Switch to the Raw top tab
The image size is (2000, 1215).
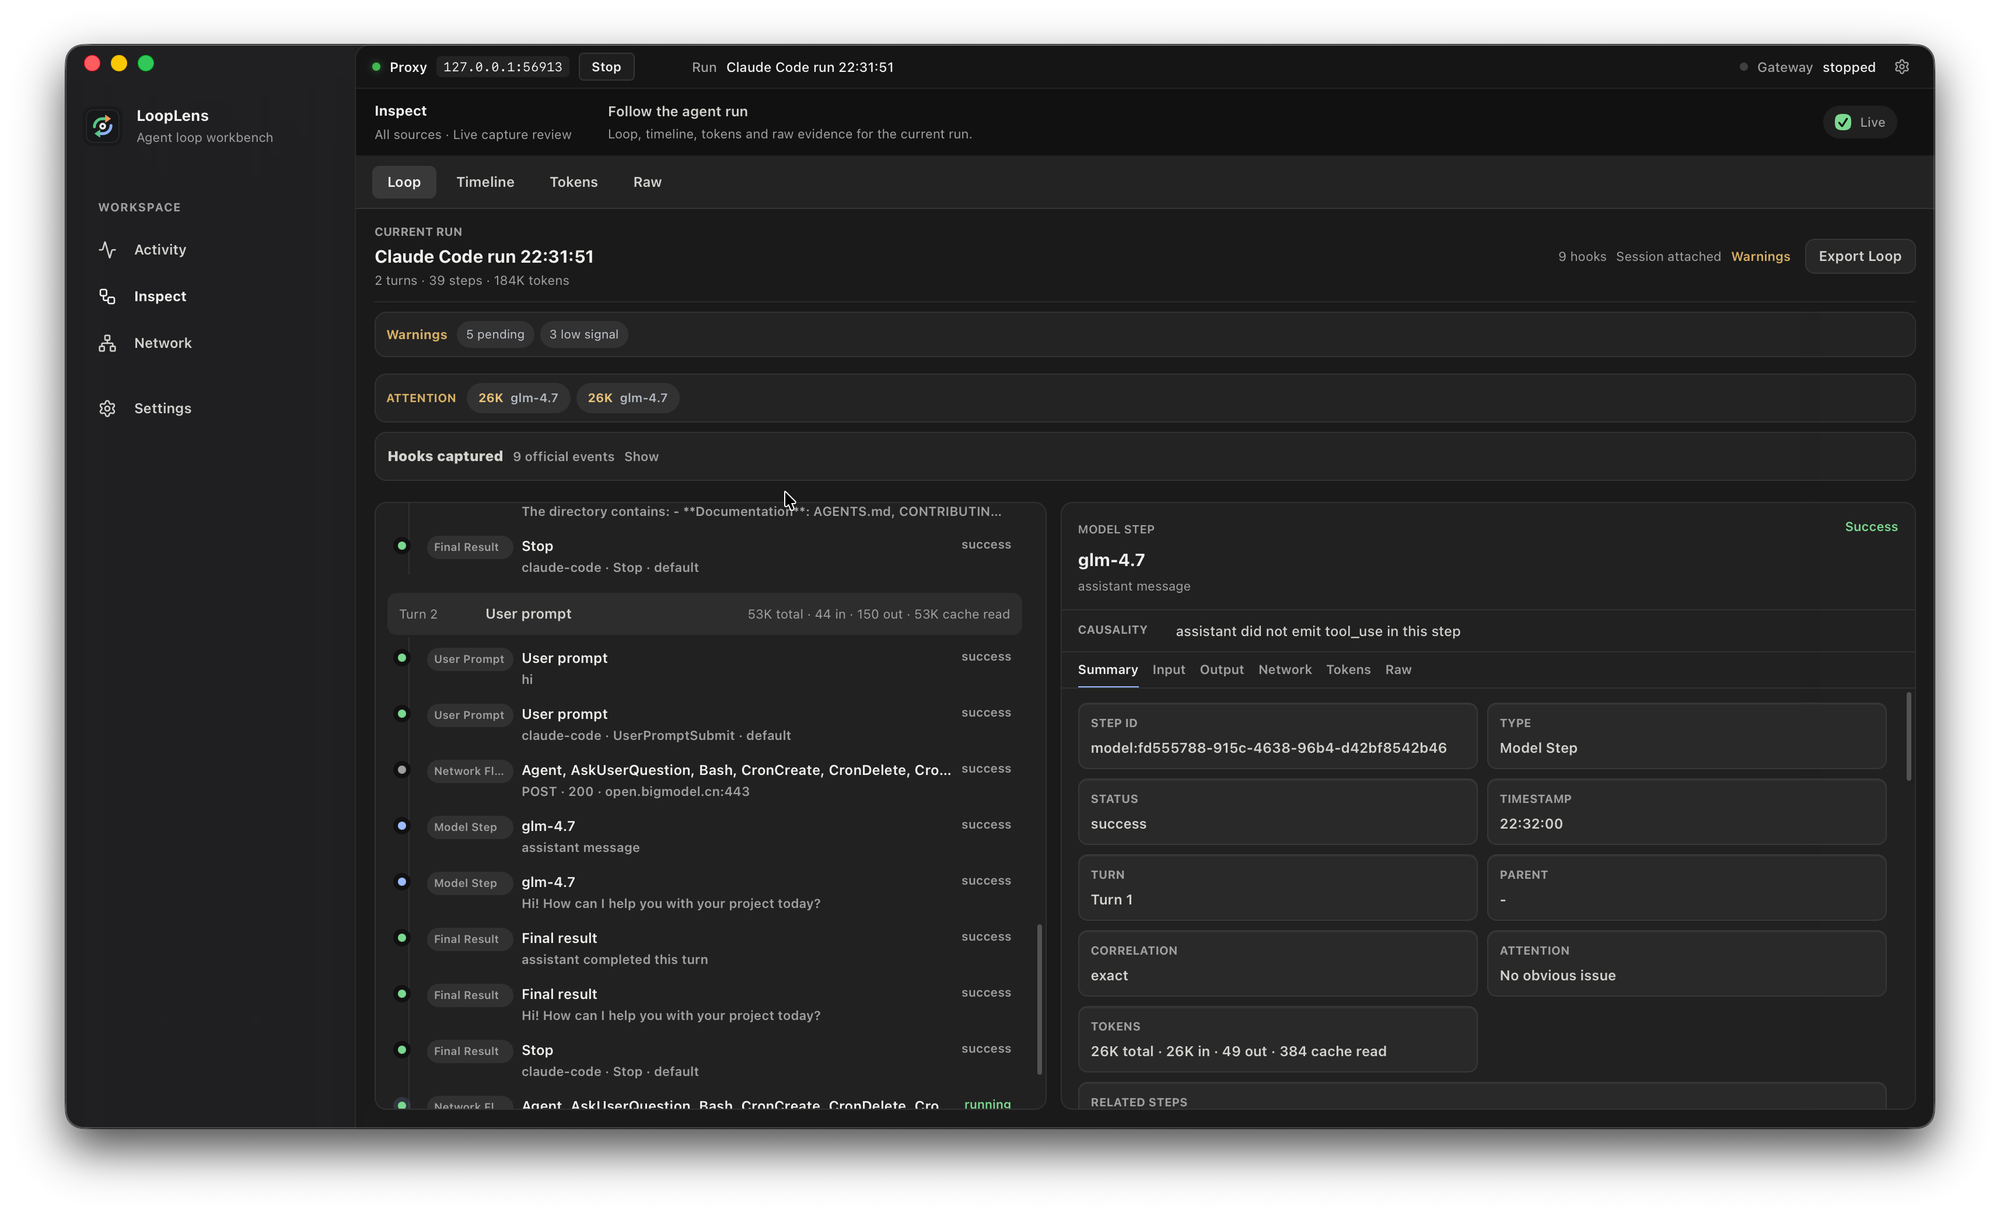[647, 182]
